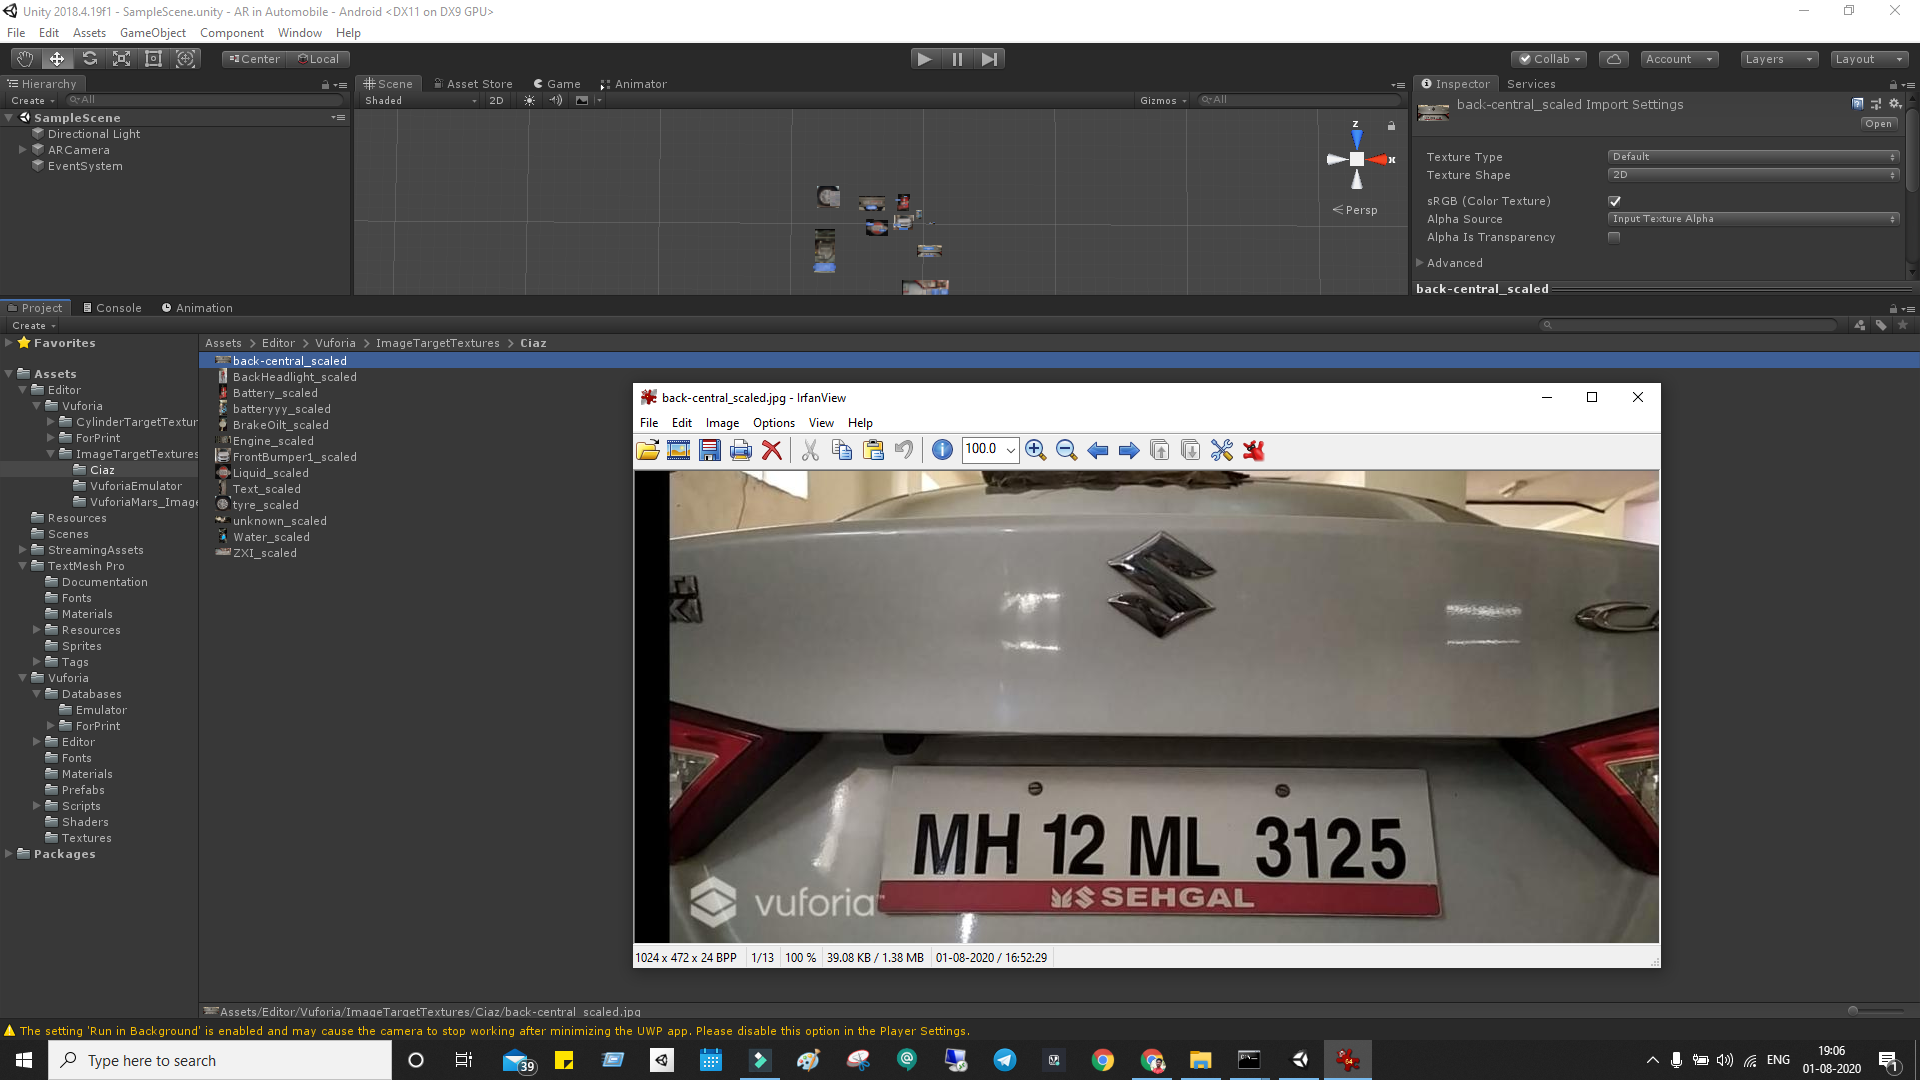Image resolution: width=1920 pixels, height=1080 pixels.
Task: Open the Texture Type dropdown
Action: pyautogui.click(x=1753, y=157)
